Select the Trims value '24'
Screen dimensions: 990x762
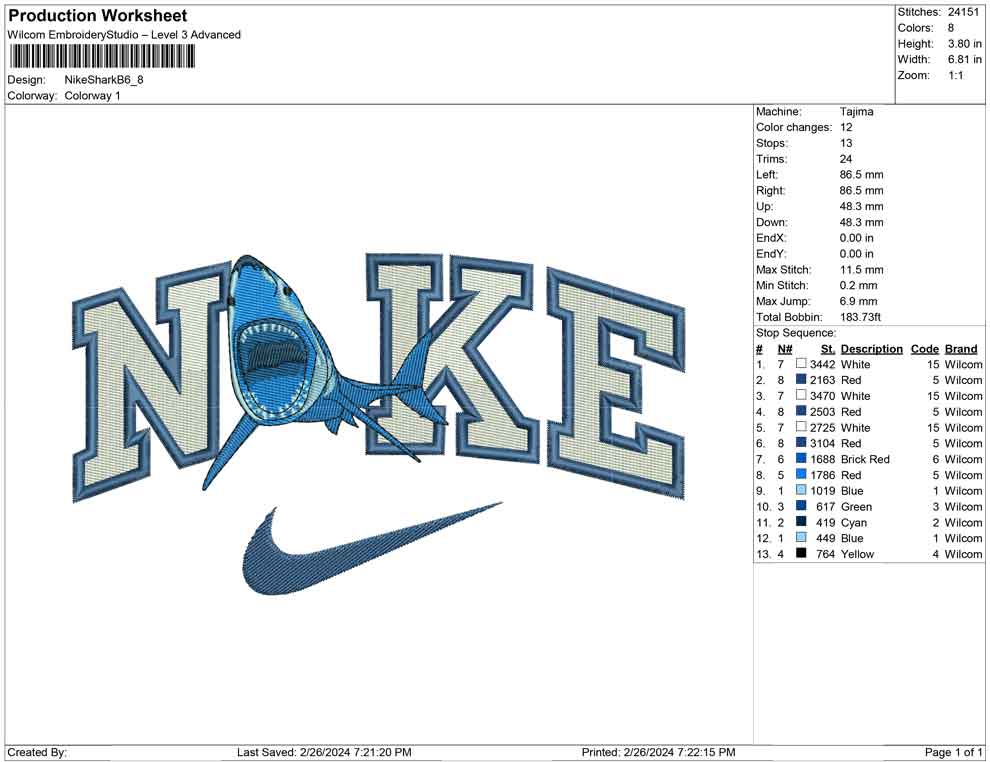coord(846,159)
